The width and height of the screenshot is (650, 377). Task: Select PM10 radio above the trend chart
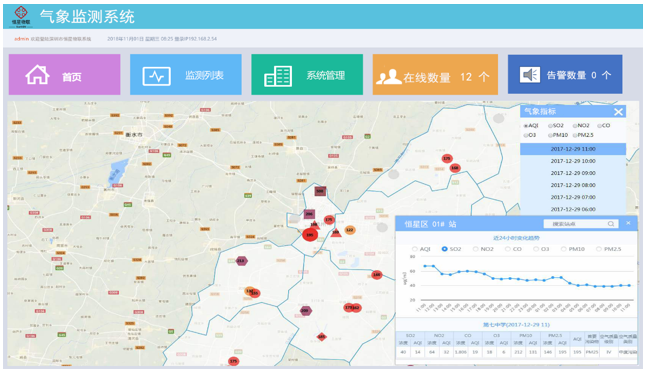coord(563,249)
